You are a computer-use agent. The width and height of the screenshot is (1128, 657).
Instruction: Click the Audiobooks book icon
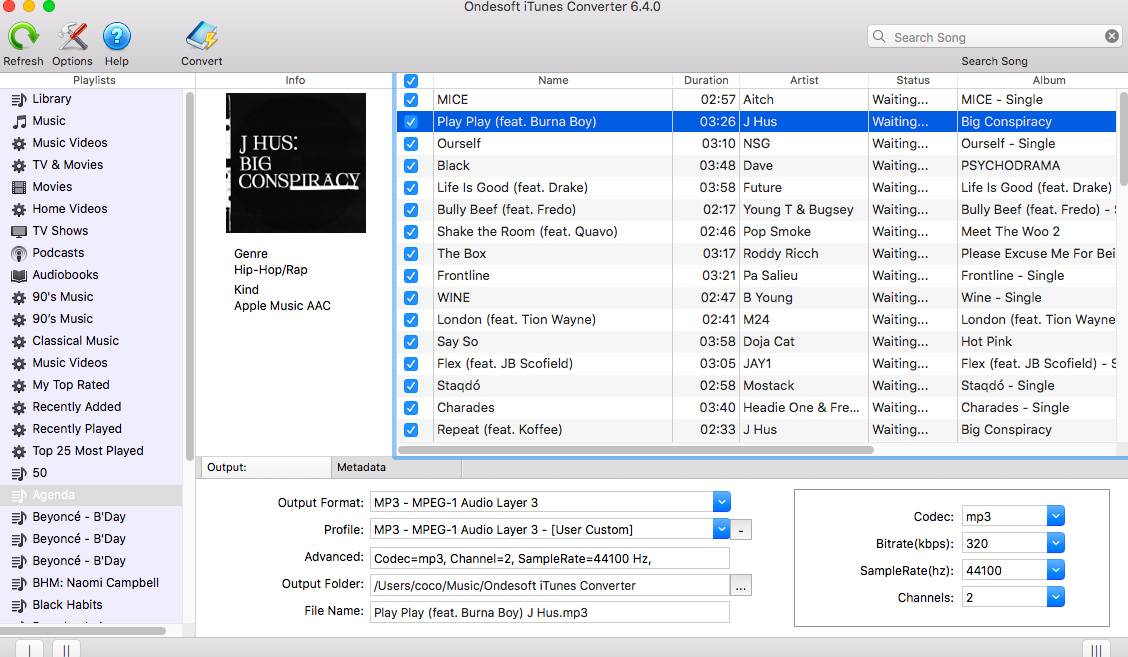tap(19, 275)
